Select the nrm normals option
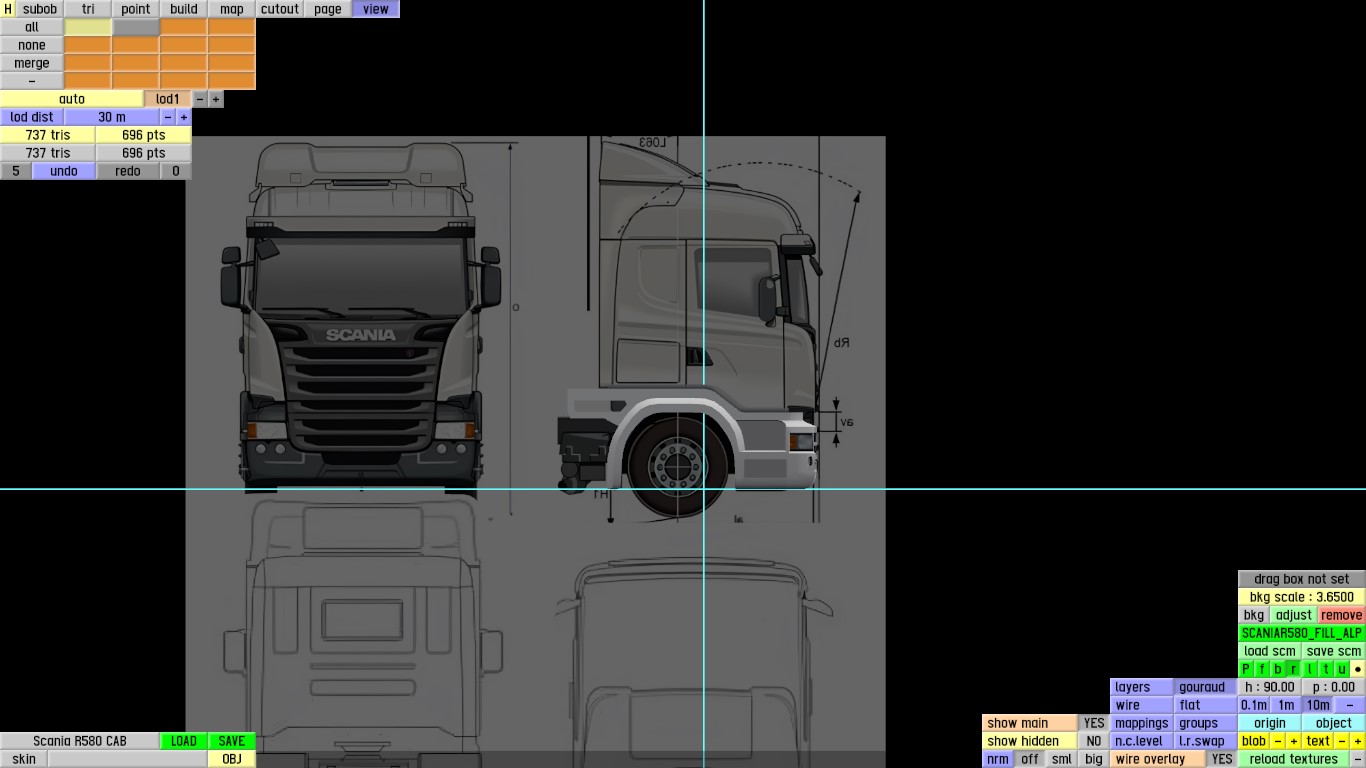The image size is (1366, 768). pyautogui.click(x=998, y=759)
